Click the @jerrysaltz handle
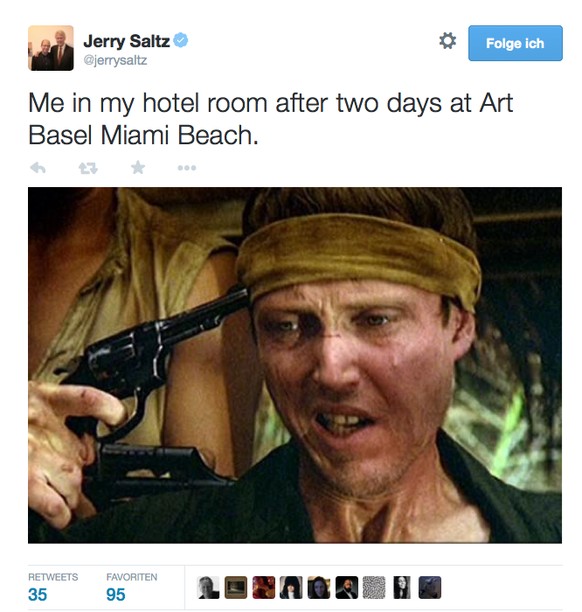This screenshot has height=612, width=582. pos(115,60)
